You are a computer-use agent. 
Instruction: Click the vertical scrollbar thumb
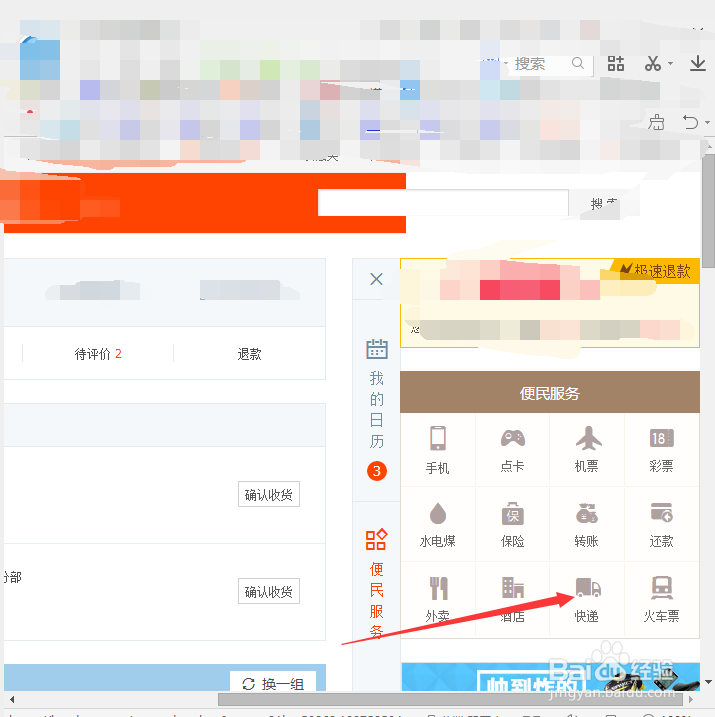(x=708, y=211)
